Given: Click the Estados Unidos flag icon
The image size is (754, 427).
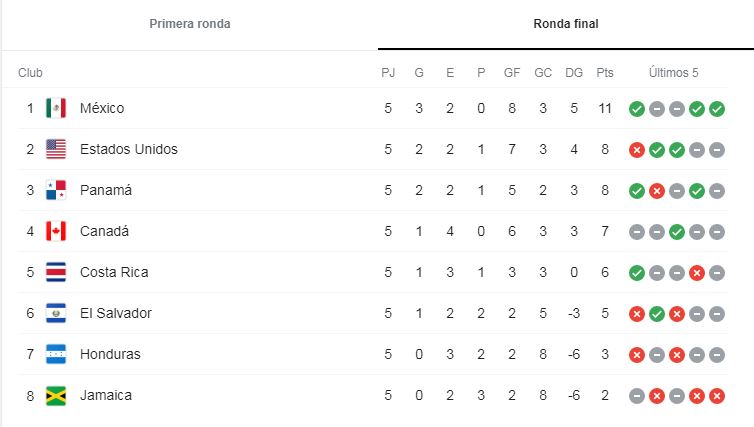Looking at the screenshot, I should click(x=56, y=149).
